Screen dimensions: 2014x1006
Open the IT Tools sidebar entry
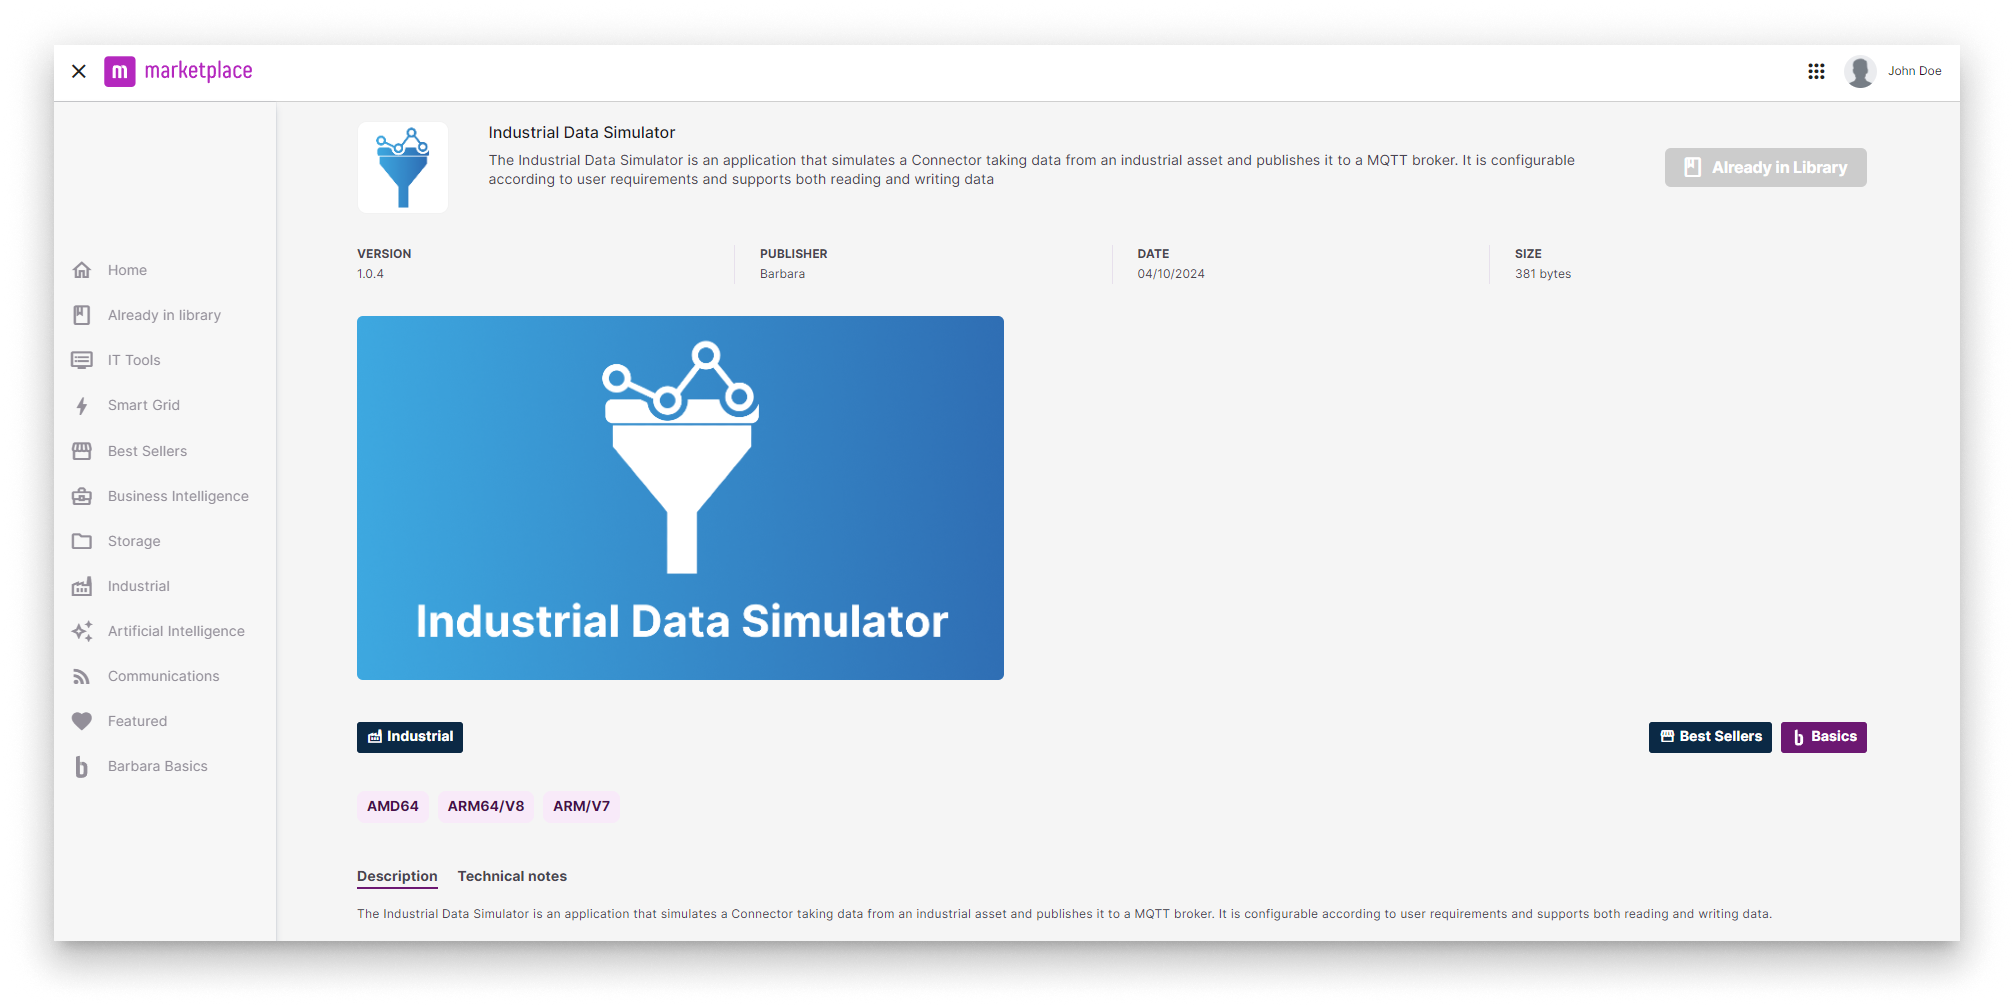(x=133, y=359)
